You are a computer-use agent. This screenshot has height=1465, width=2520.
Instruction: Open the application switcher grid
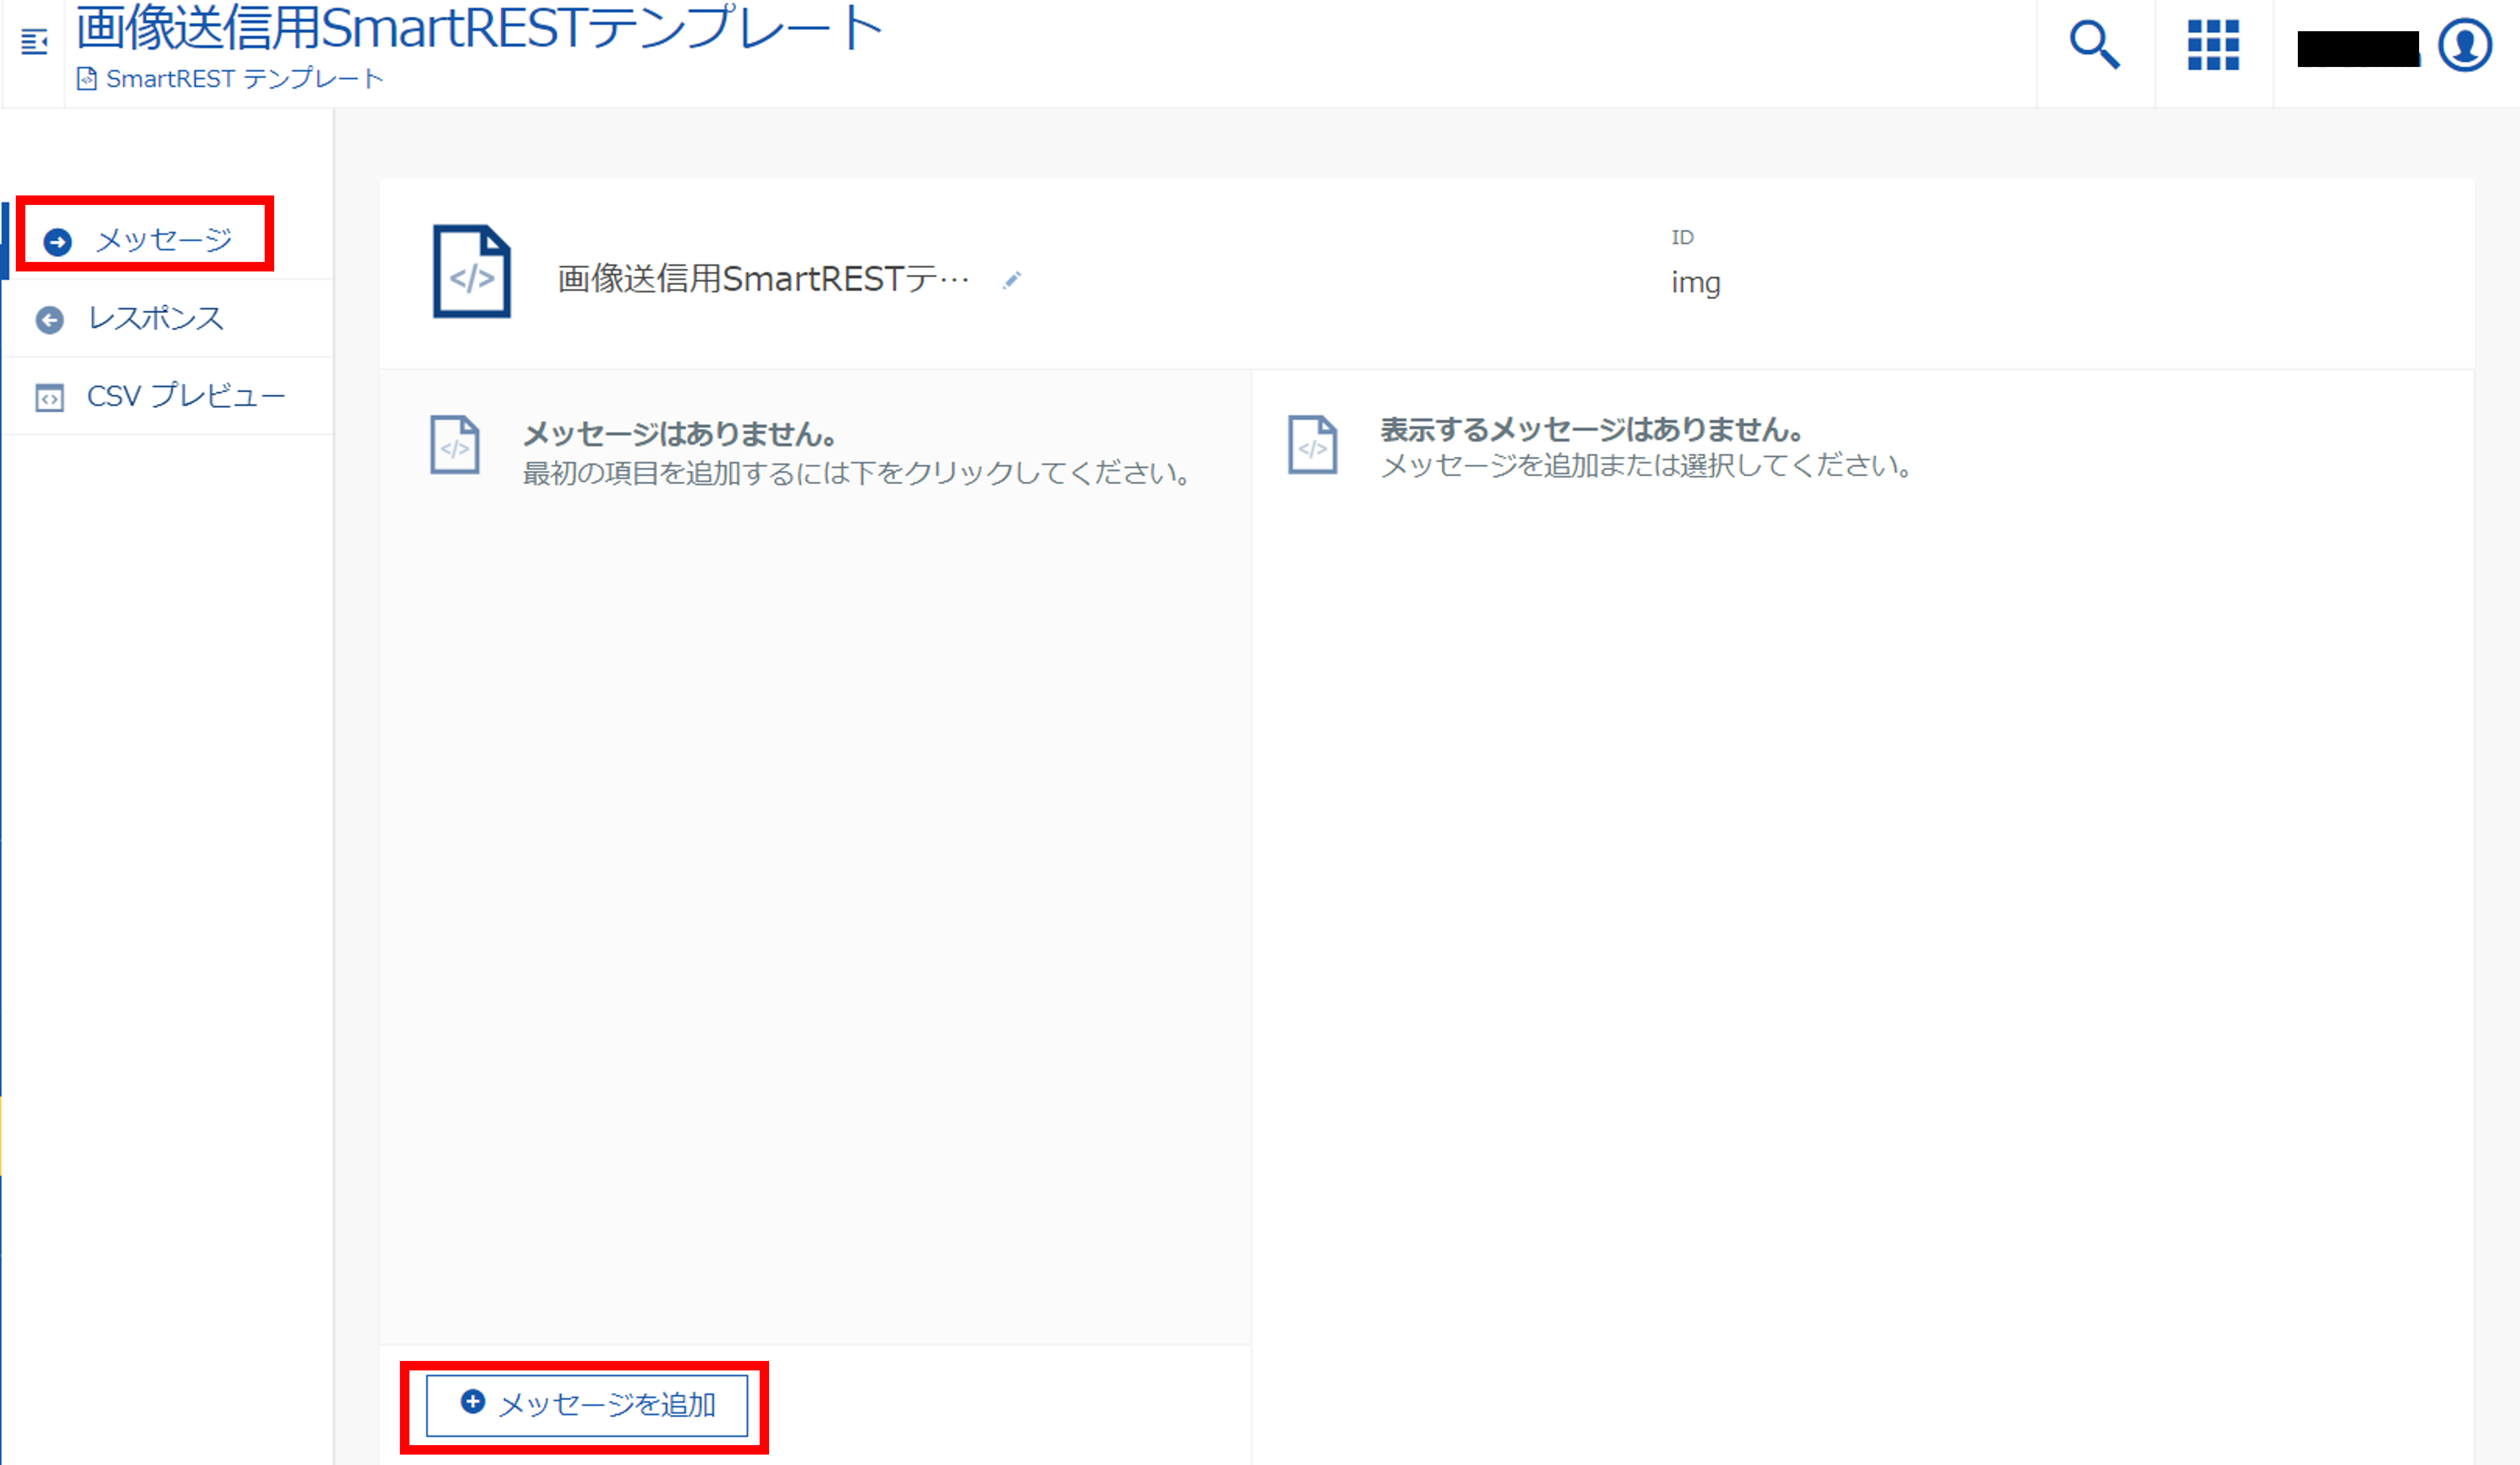pos(2213,44)
